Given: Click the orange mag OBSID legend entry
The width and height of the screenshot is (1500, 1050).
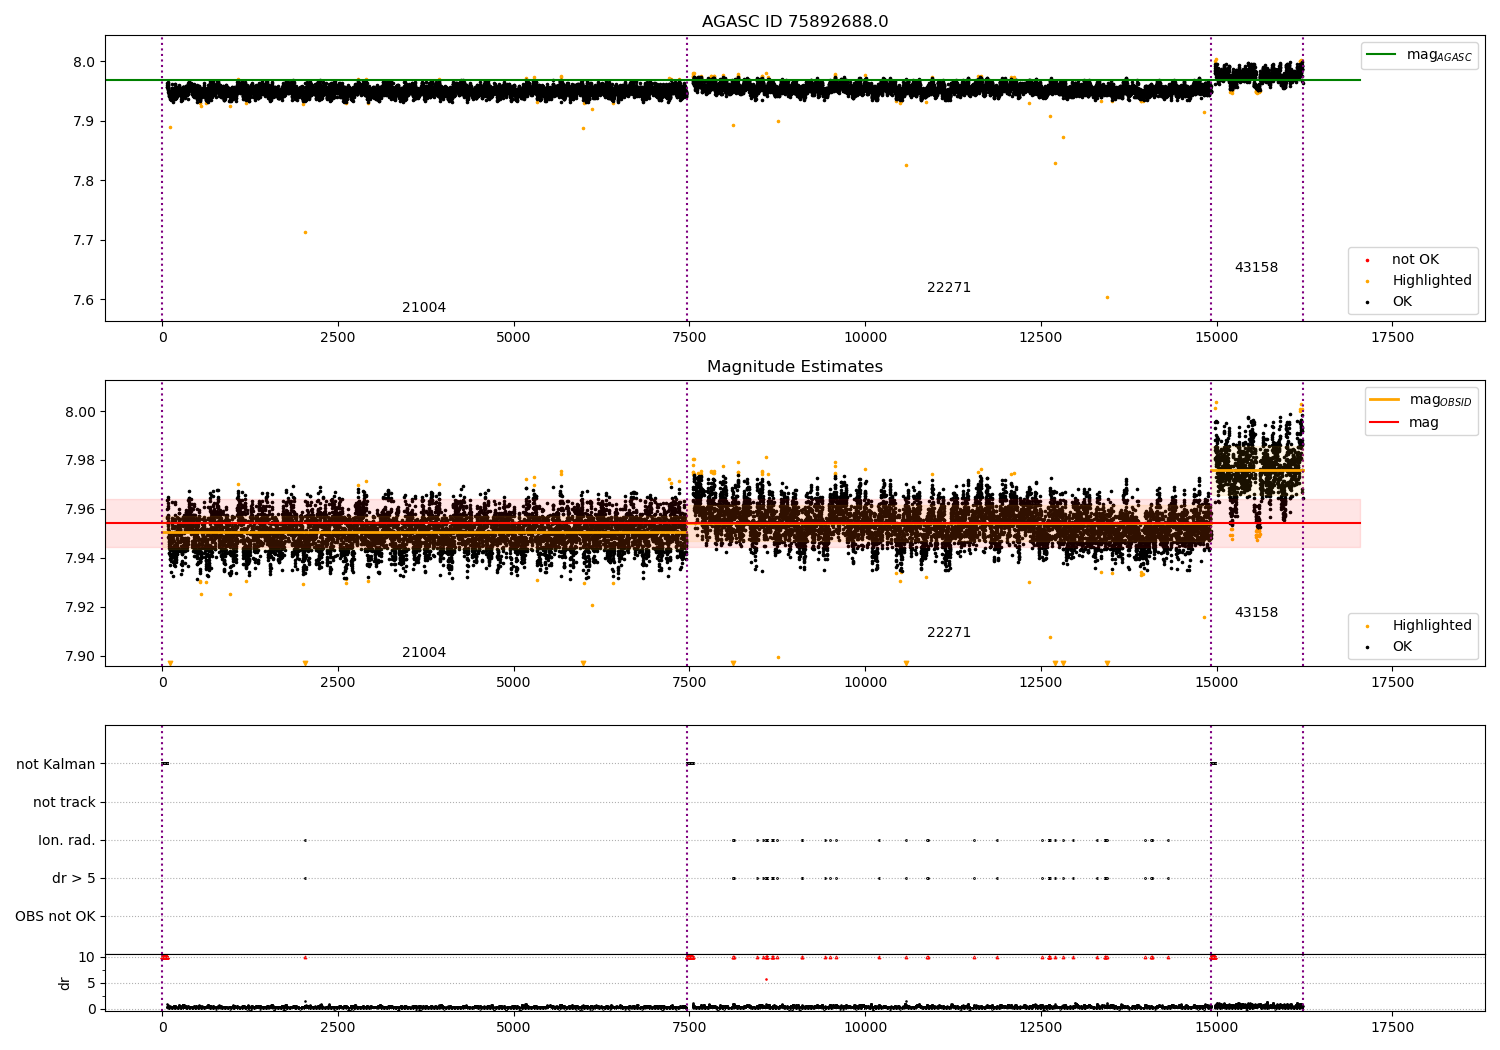Looking at the screenshot, I should point(1420,400).
